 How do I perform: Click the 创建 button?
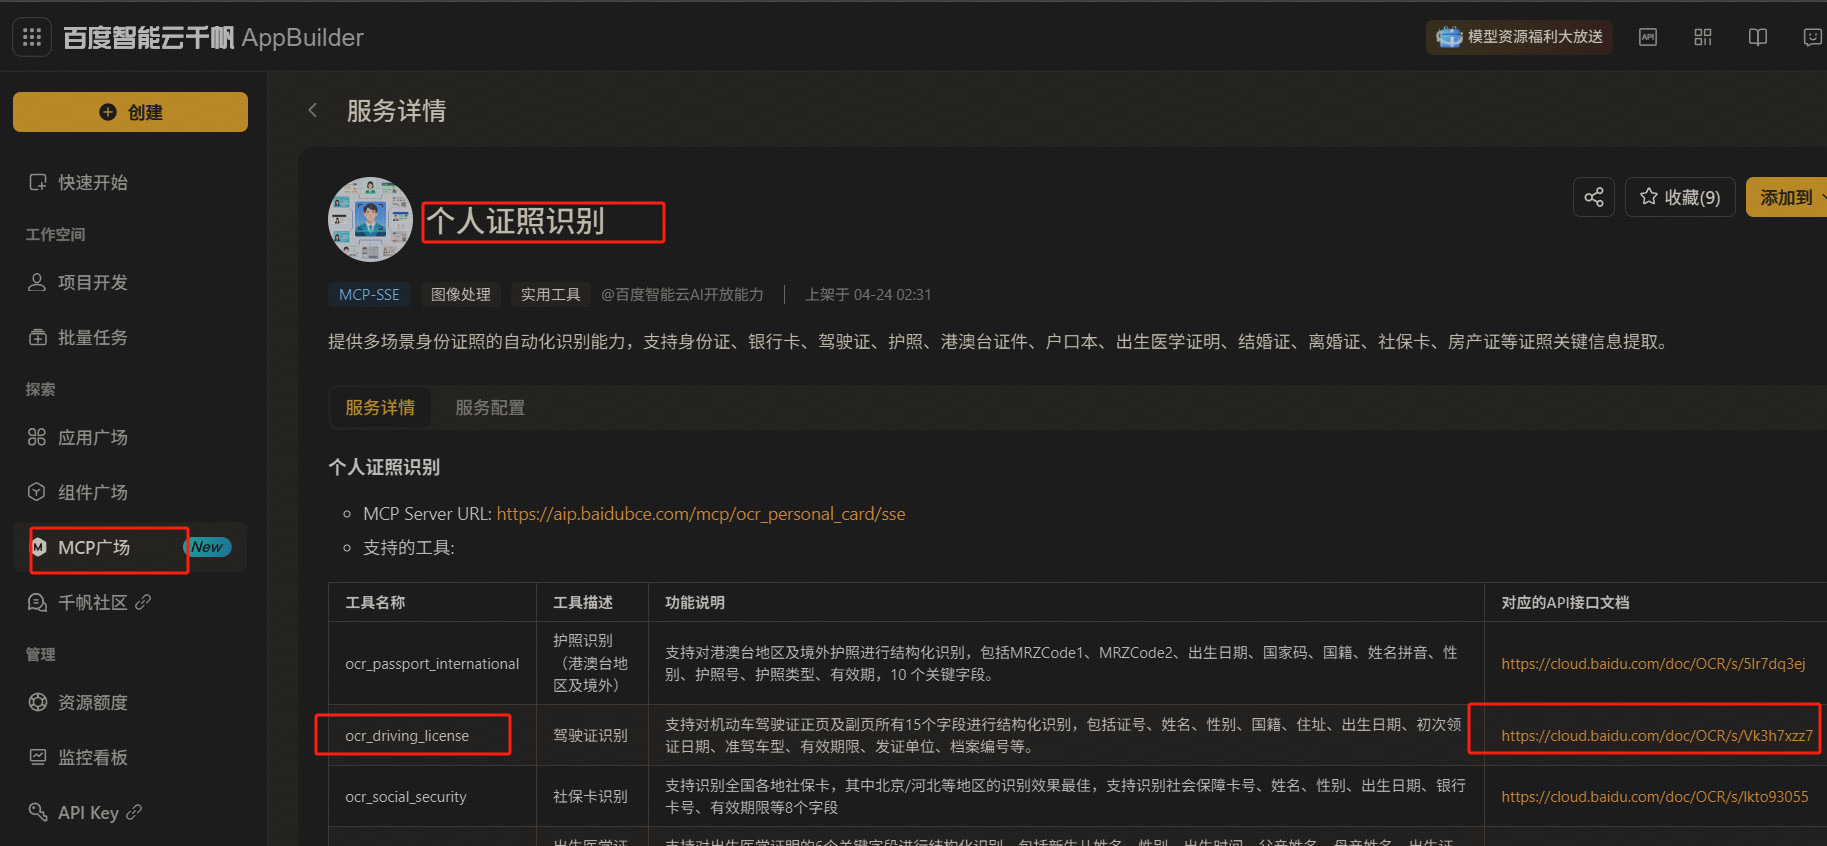[130, 112]
